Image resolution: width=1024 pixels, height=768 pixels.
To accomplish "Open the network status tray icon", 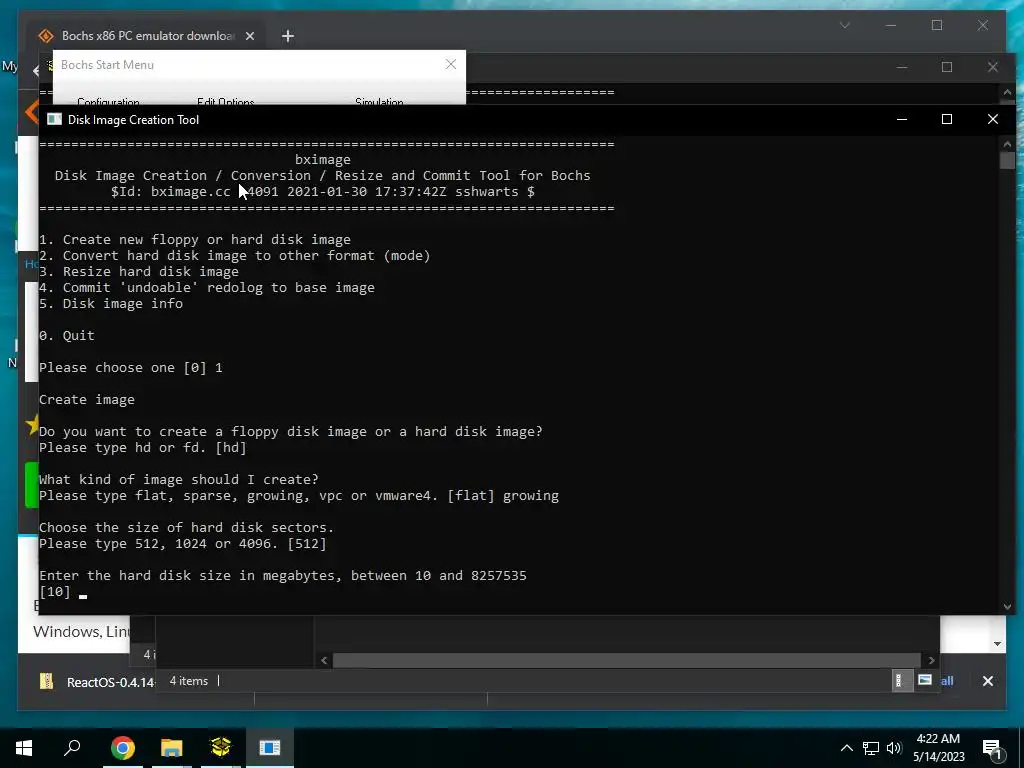I will pos(871,748).
